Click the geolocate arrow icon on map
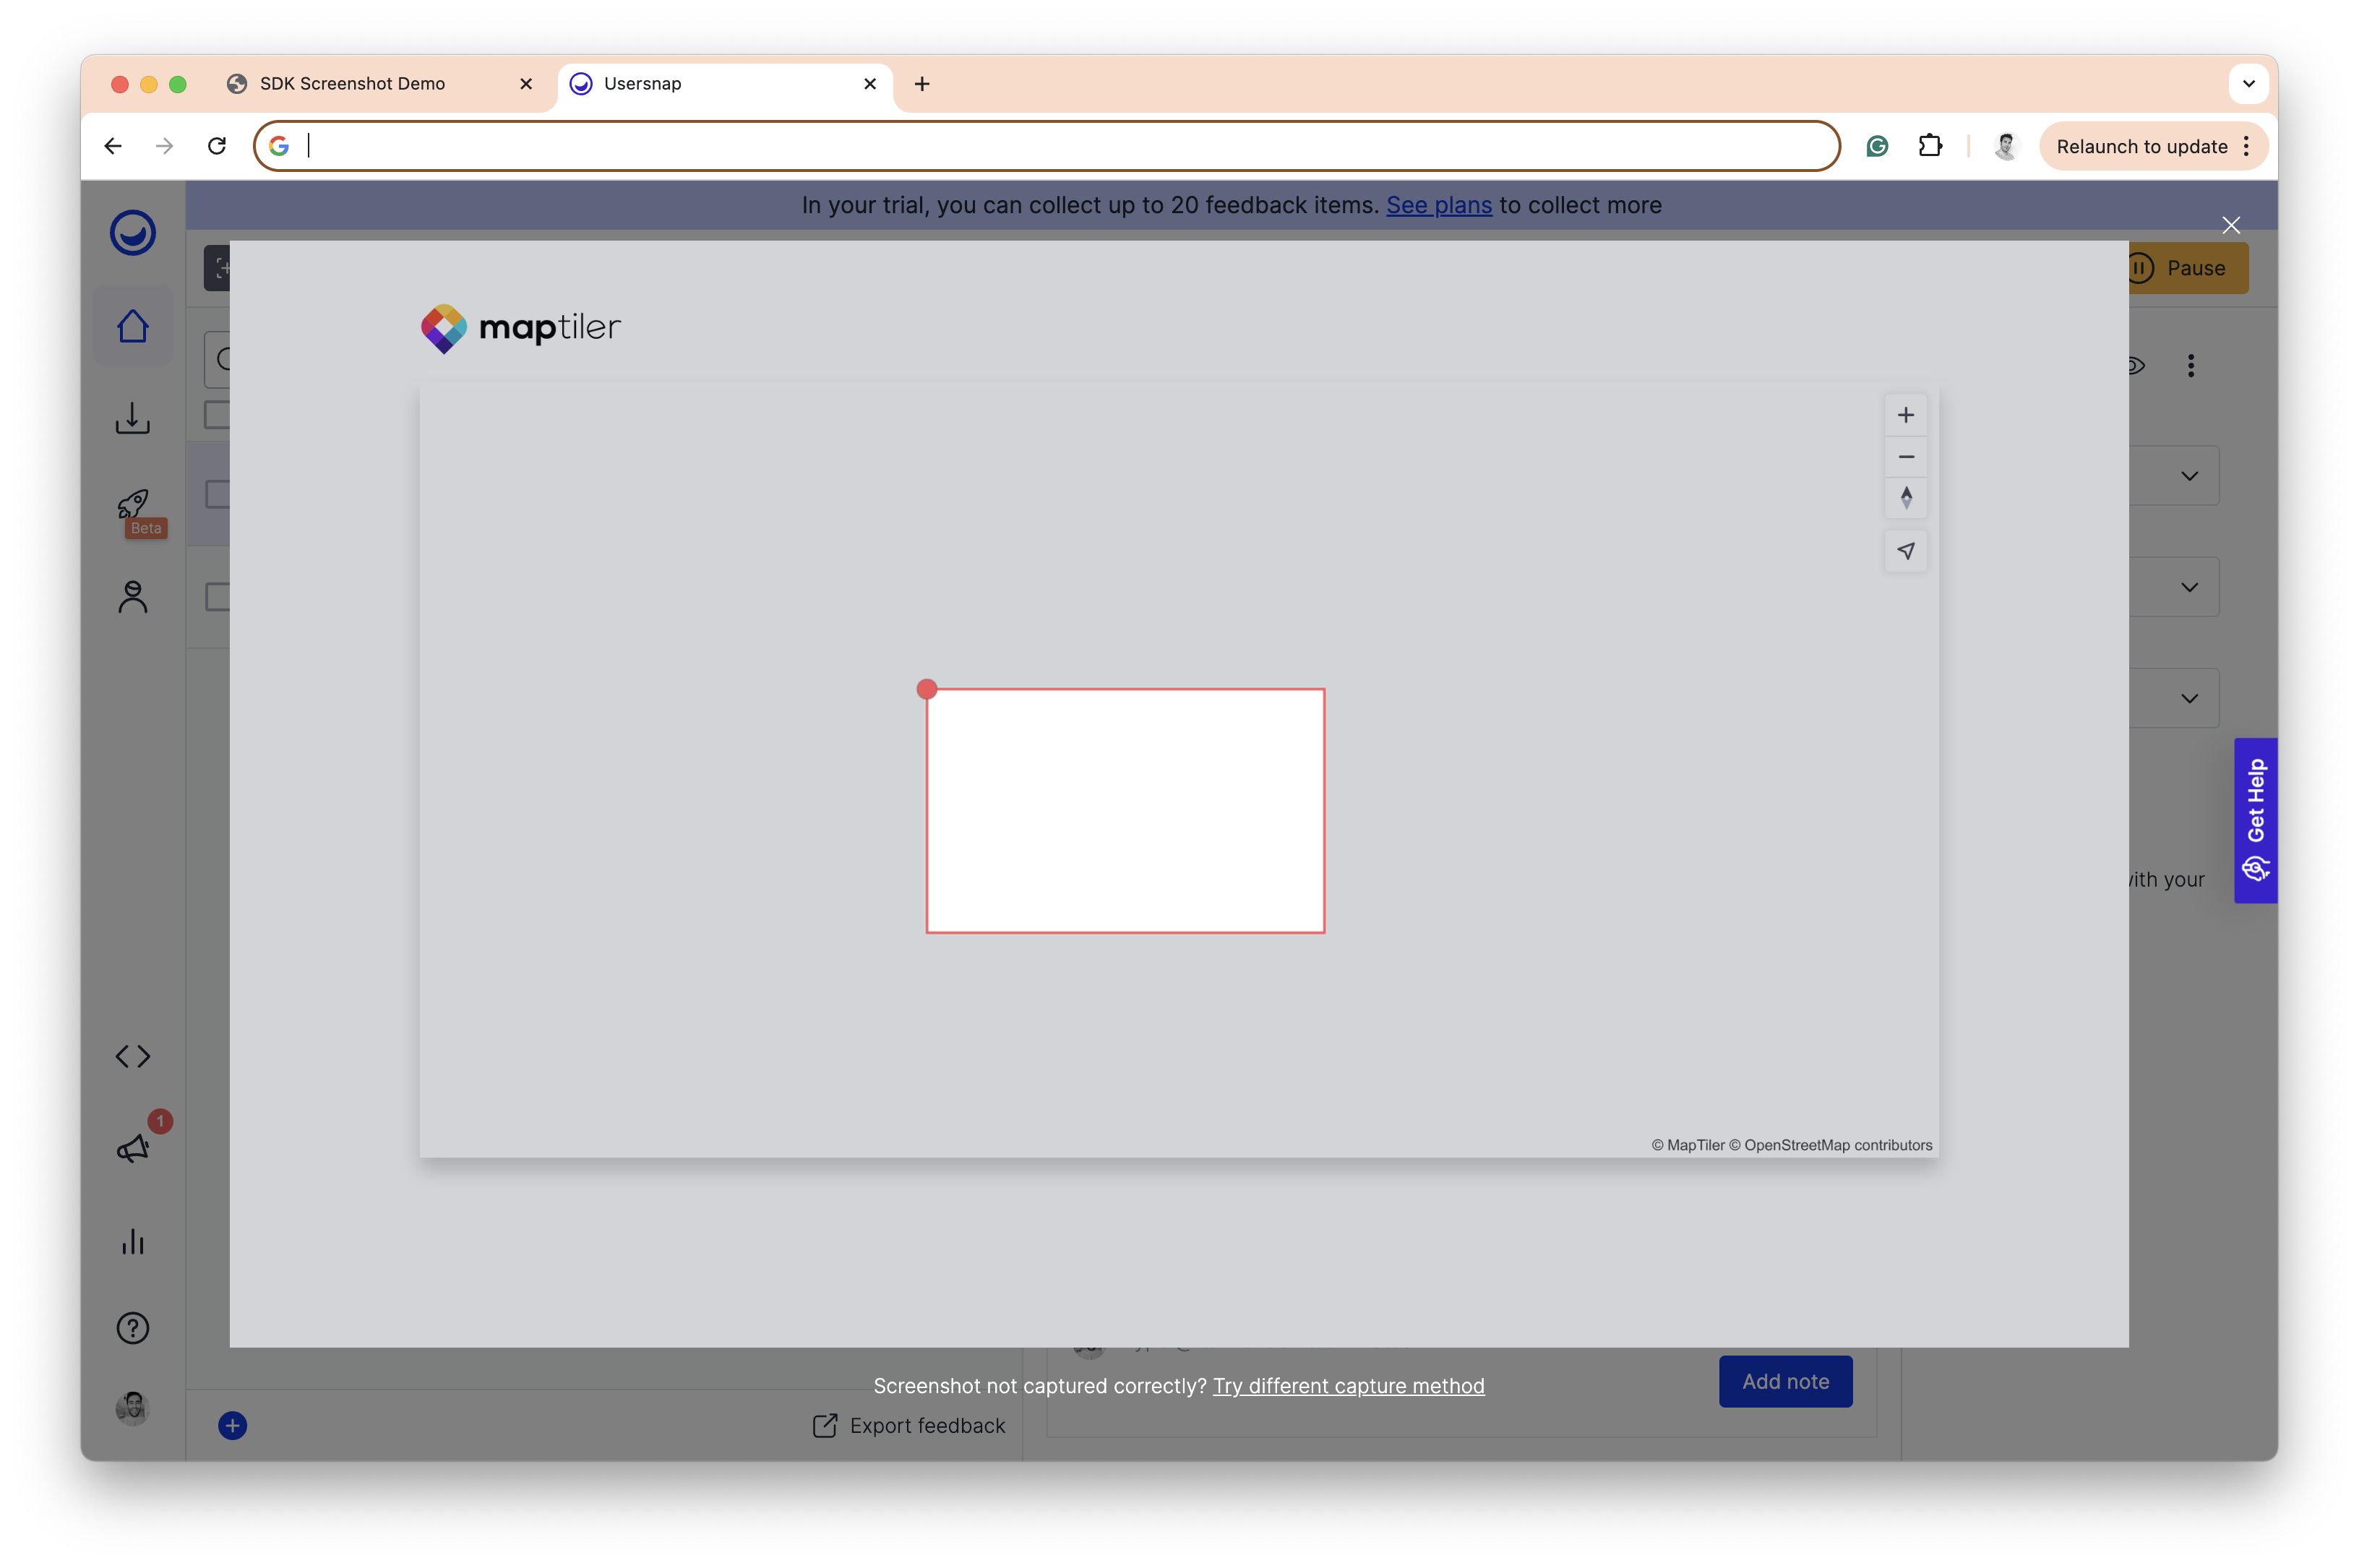Viewport: 2359px width, 1568px height. coord(1905,551)
